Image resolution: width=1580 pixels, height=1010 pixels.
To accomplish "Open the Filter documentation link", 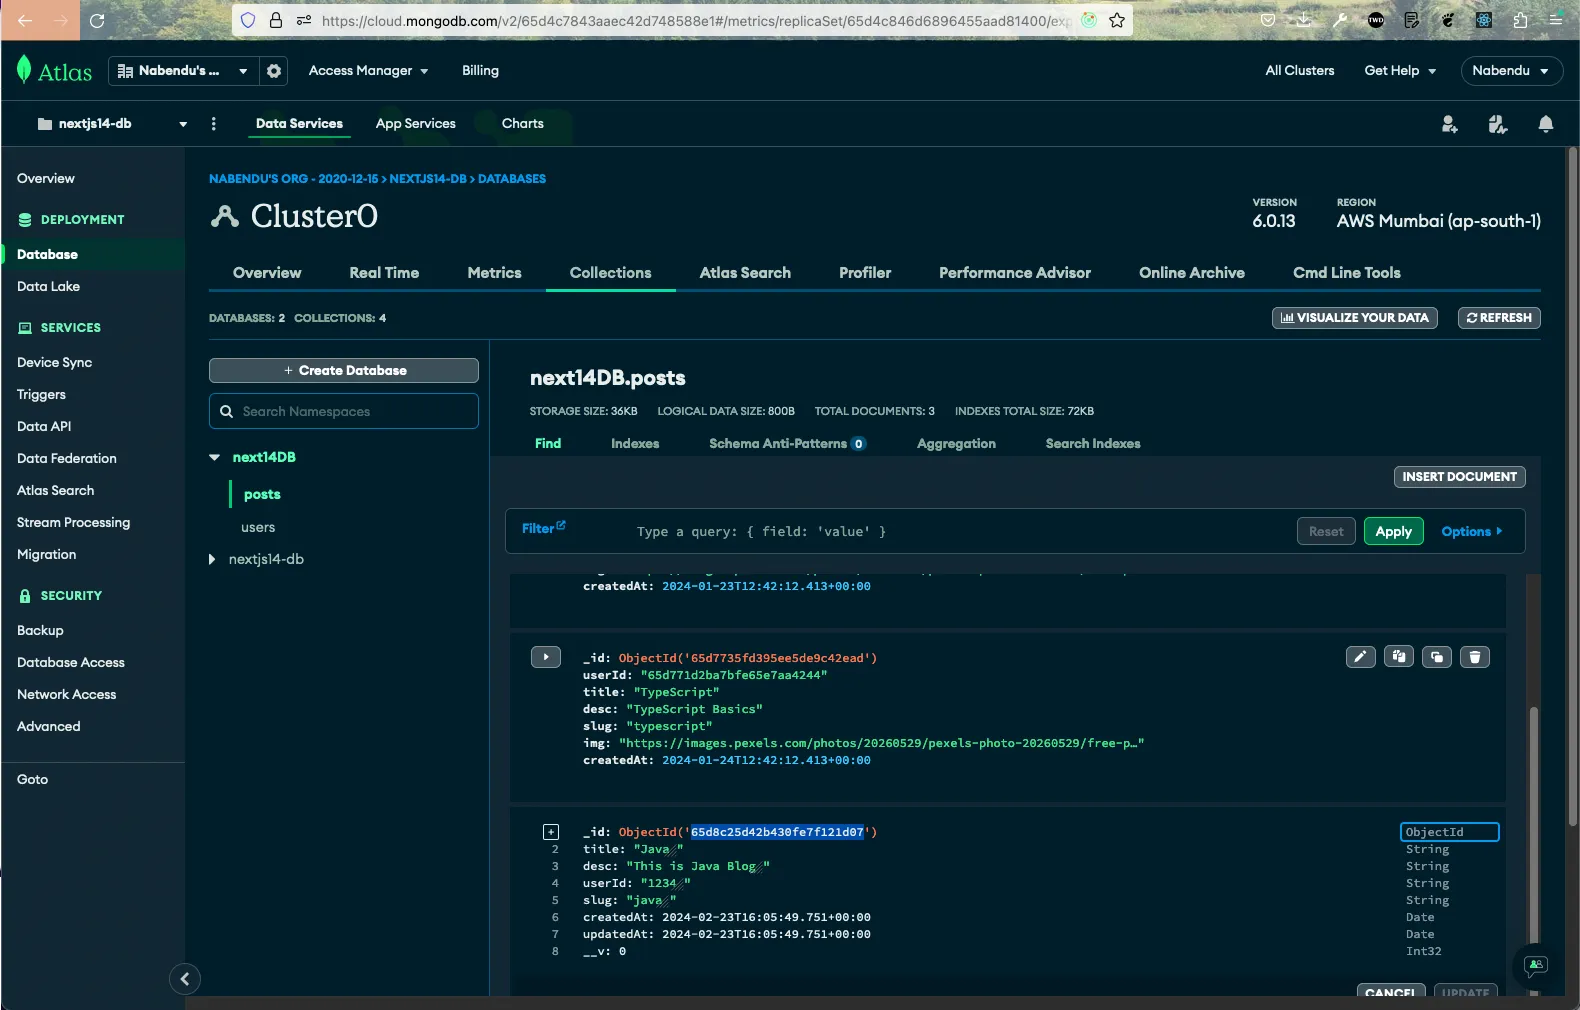I will pos(543,528).
